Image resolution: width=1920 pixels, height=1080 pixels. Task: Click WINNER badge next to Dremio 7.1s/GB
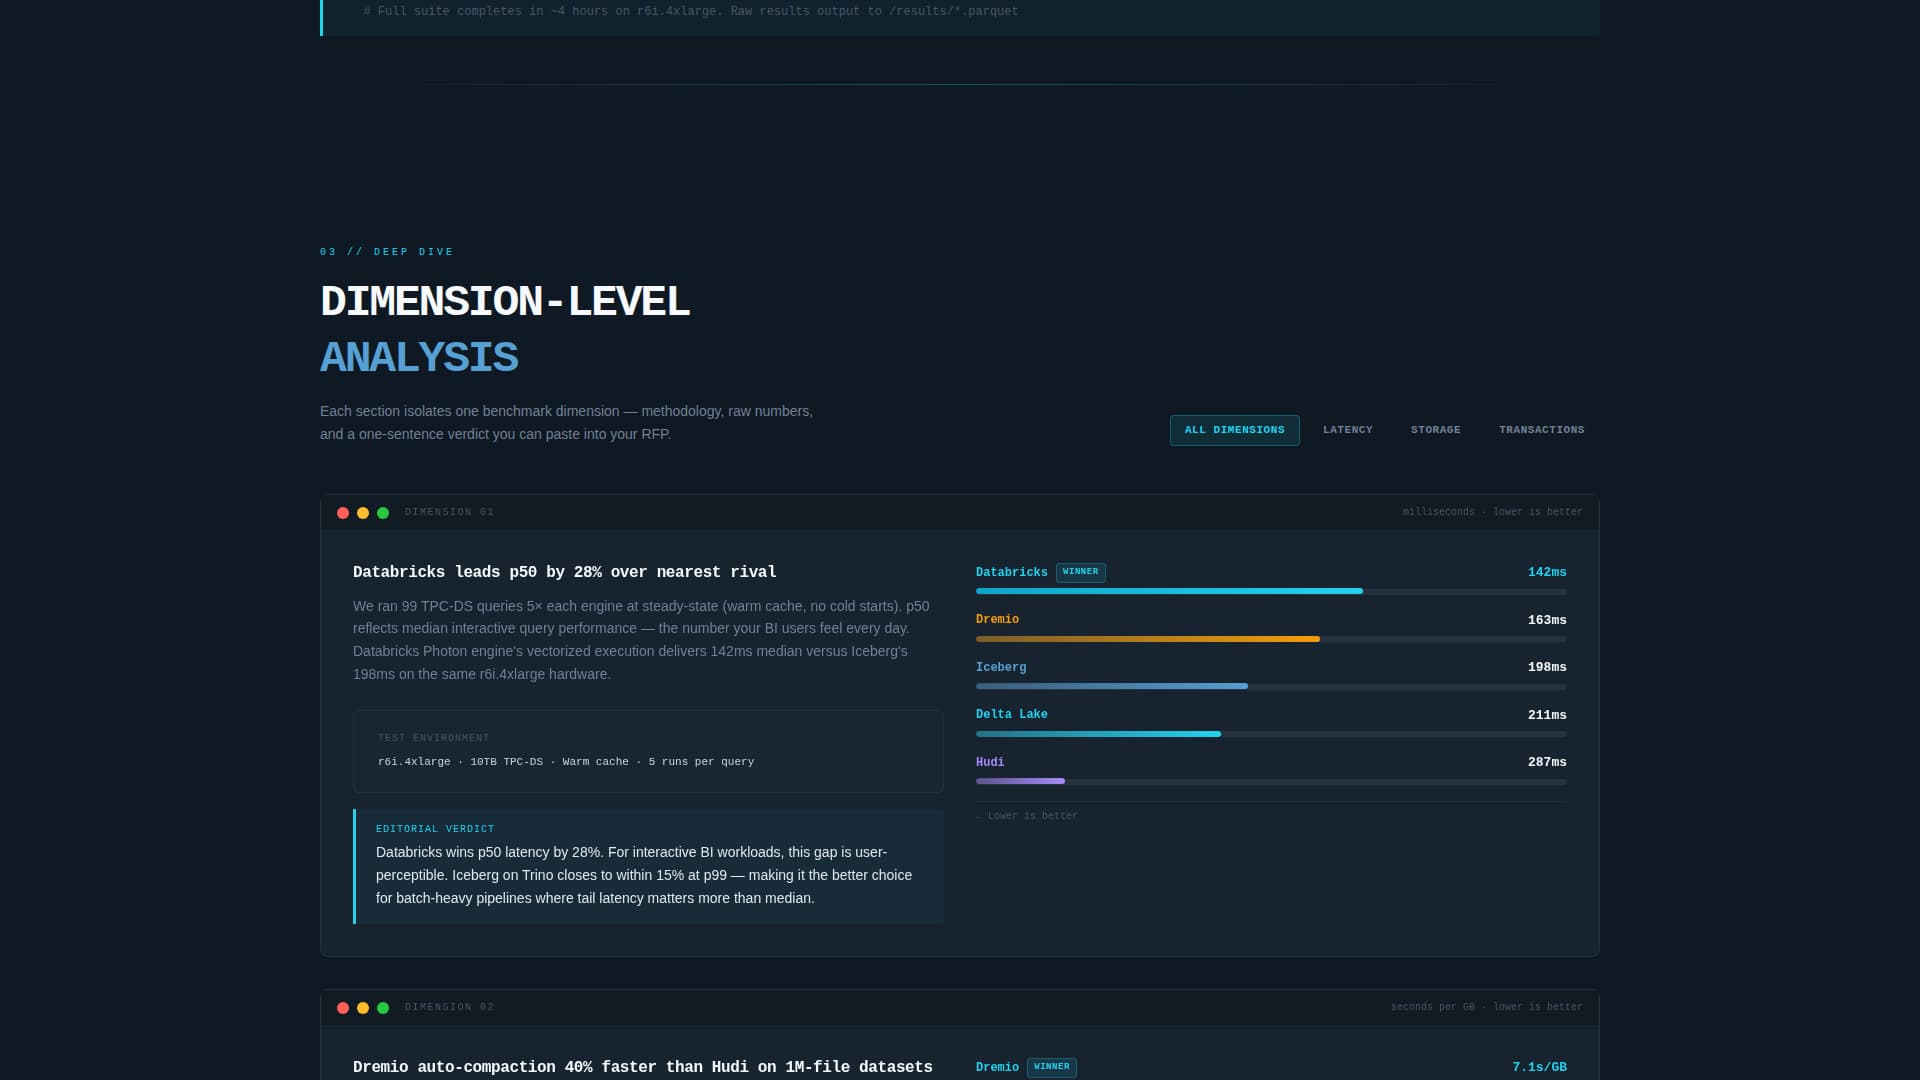pyautogui.click(x=1051, y=1067)
